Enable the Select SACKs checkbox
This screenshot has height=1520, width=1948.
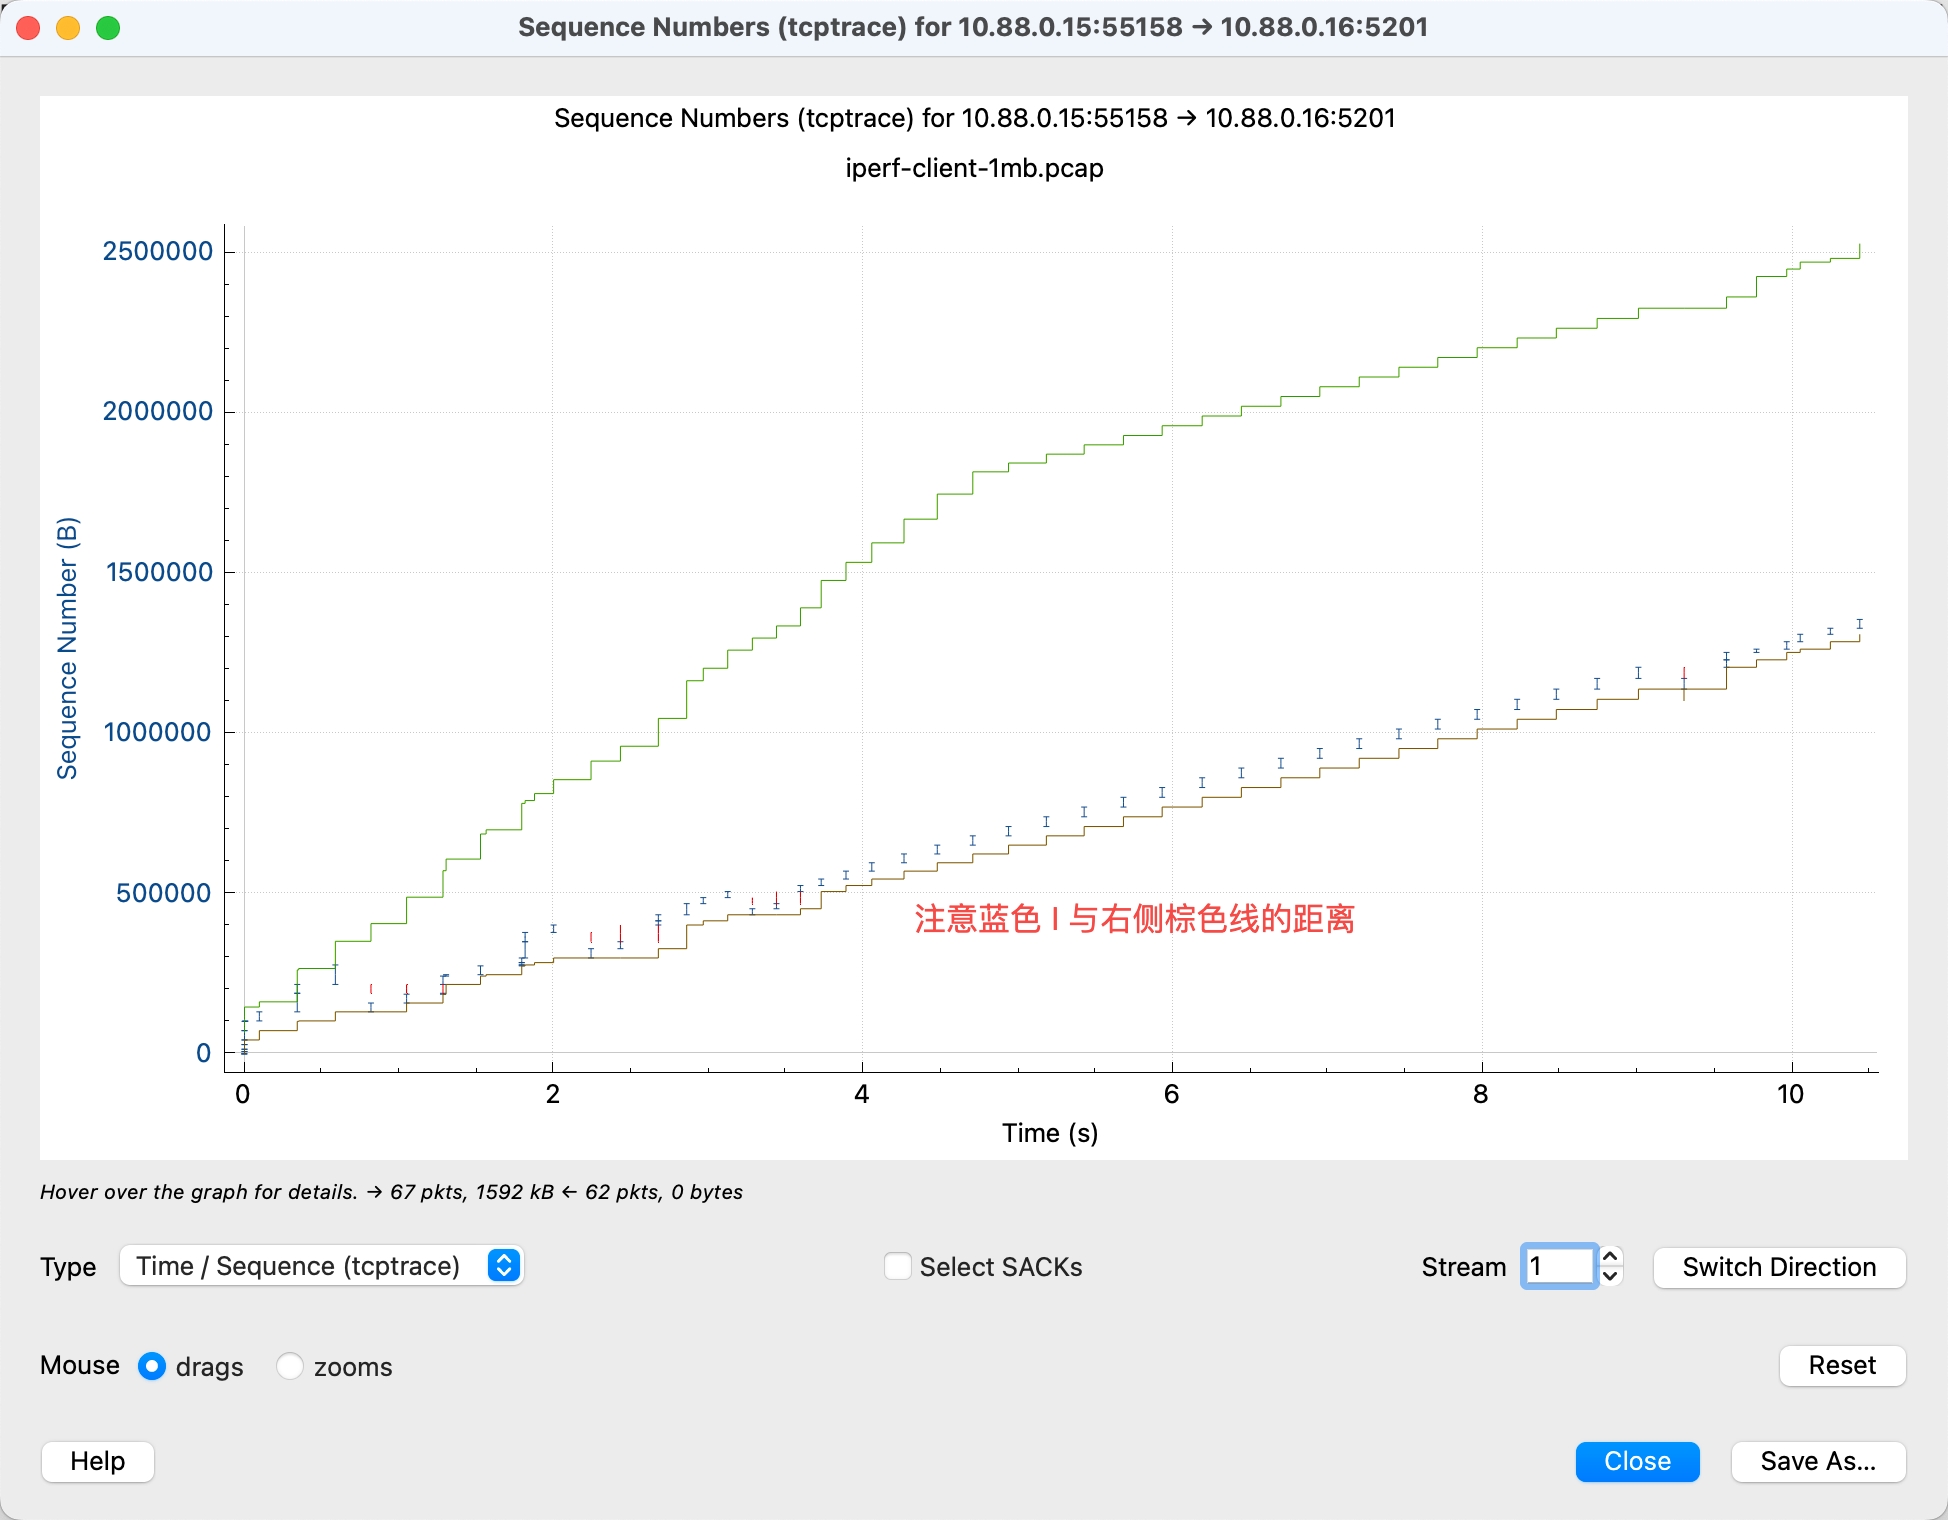pos(898,1267)
